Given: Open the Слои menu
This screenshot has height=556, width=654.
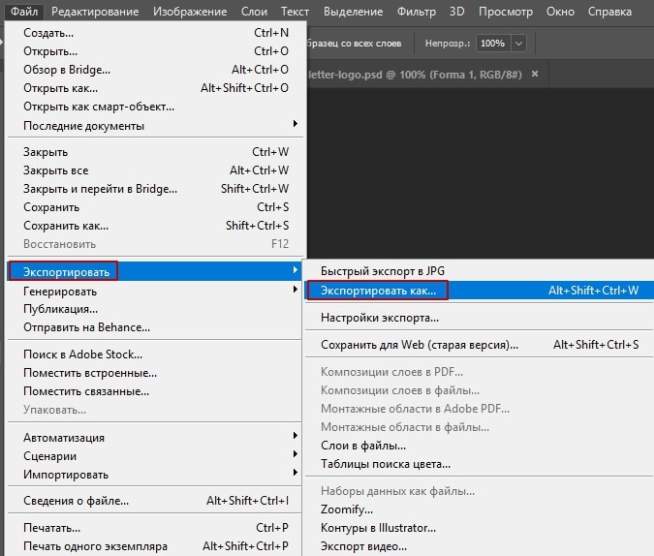Looking at the screenshot, I should (254, 11).
